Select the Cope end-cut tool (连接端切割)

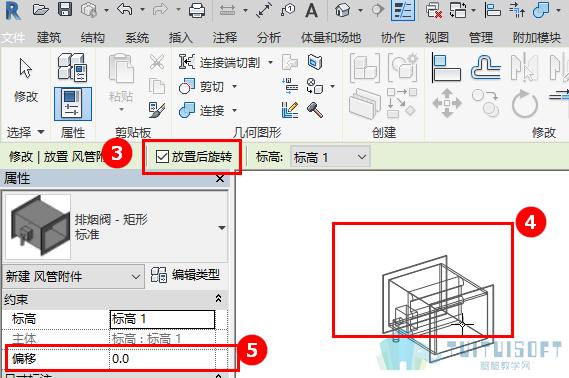219,62
